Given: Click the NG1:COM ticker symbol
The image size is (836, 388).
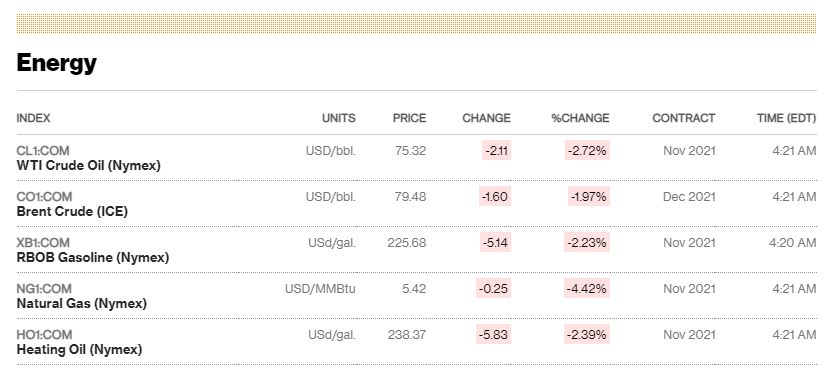Looking at the screenshot, I should (x=44, y=289).
